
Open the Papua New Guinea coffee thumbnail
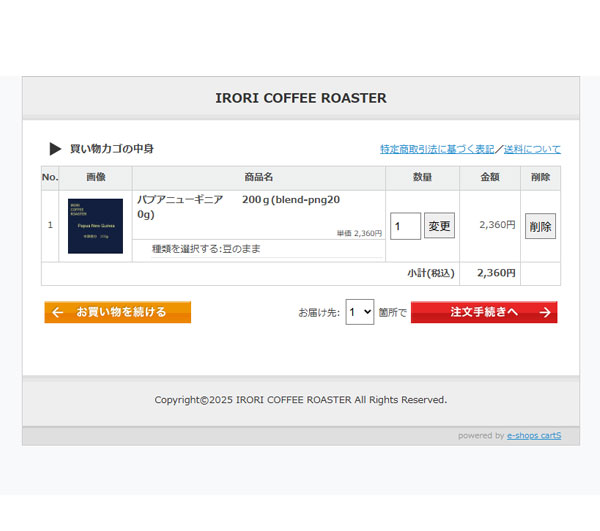click(95, 226)
